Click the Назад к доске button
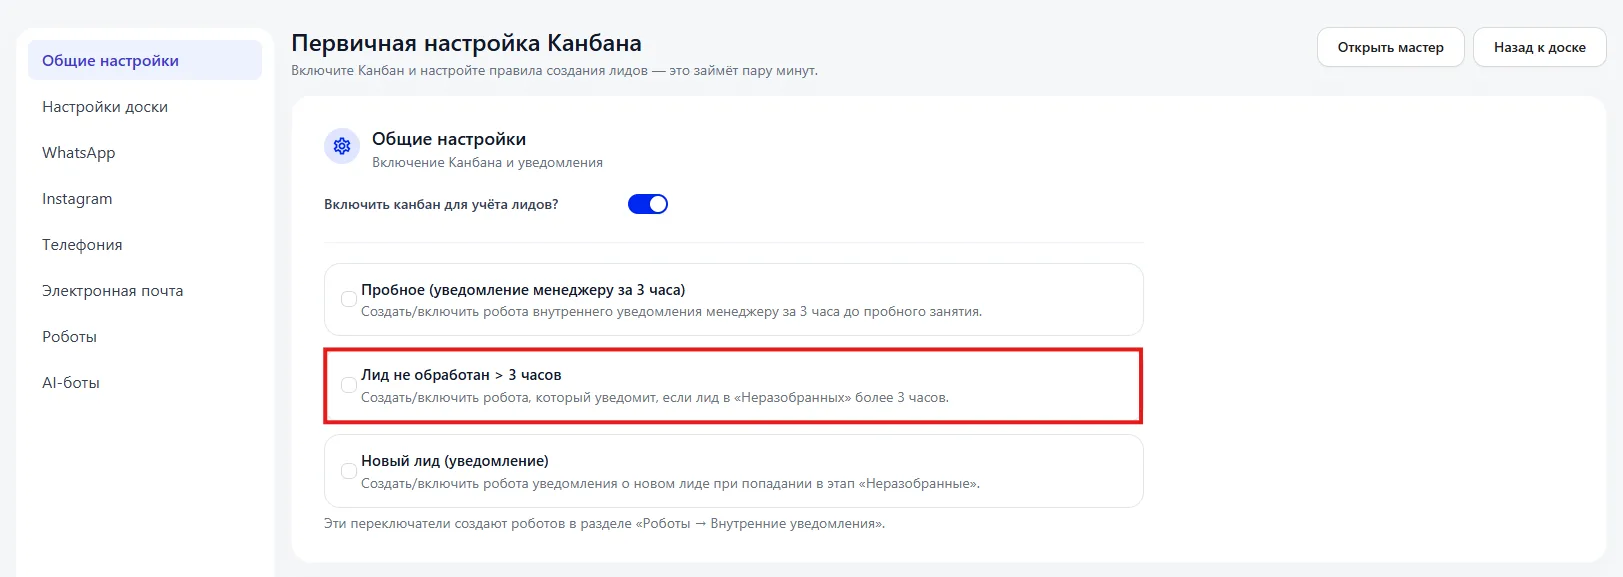The width and height of the screenshot is (1623, 577). pyautogui.click(x=1540, y=47)
